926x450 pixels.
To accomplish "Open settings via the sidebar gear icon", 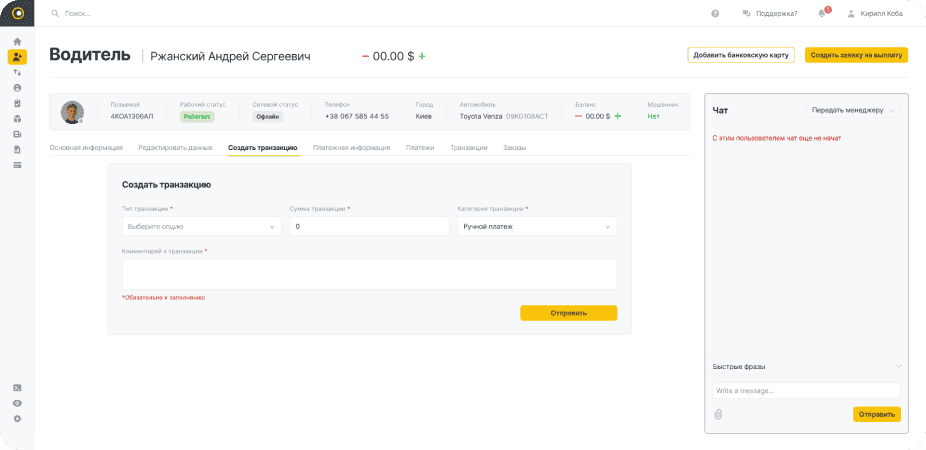I will coord(17,418).
